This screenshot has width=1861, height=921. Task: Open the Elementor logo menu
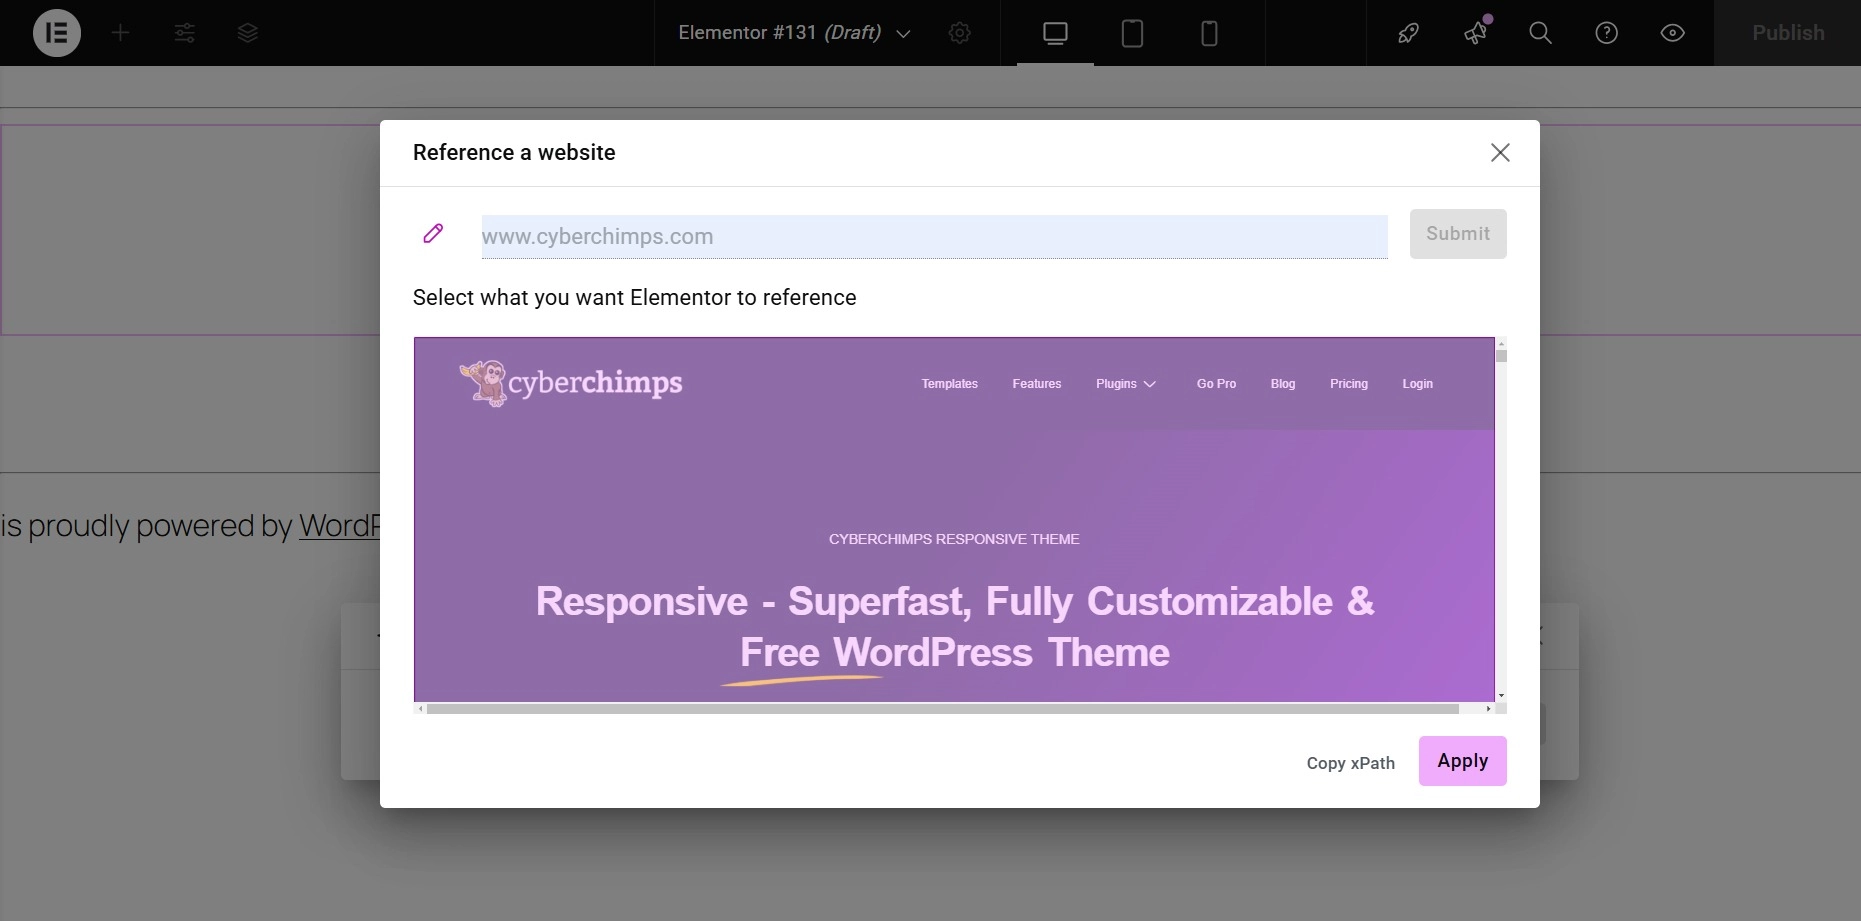coord(57,33)
